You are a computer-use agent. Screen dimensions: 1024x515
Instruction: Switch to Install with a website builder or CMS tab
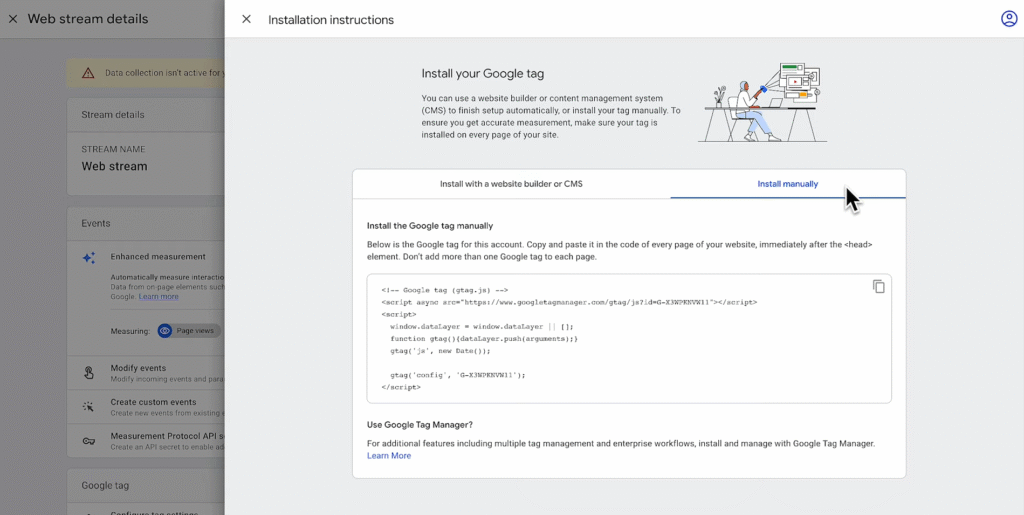pyautogui.click(x=511, y=184)
